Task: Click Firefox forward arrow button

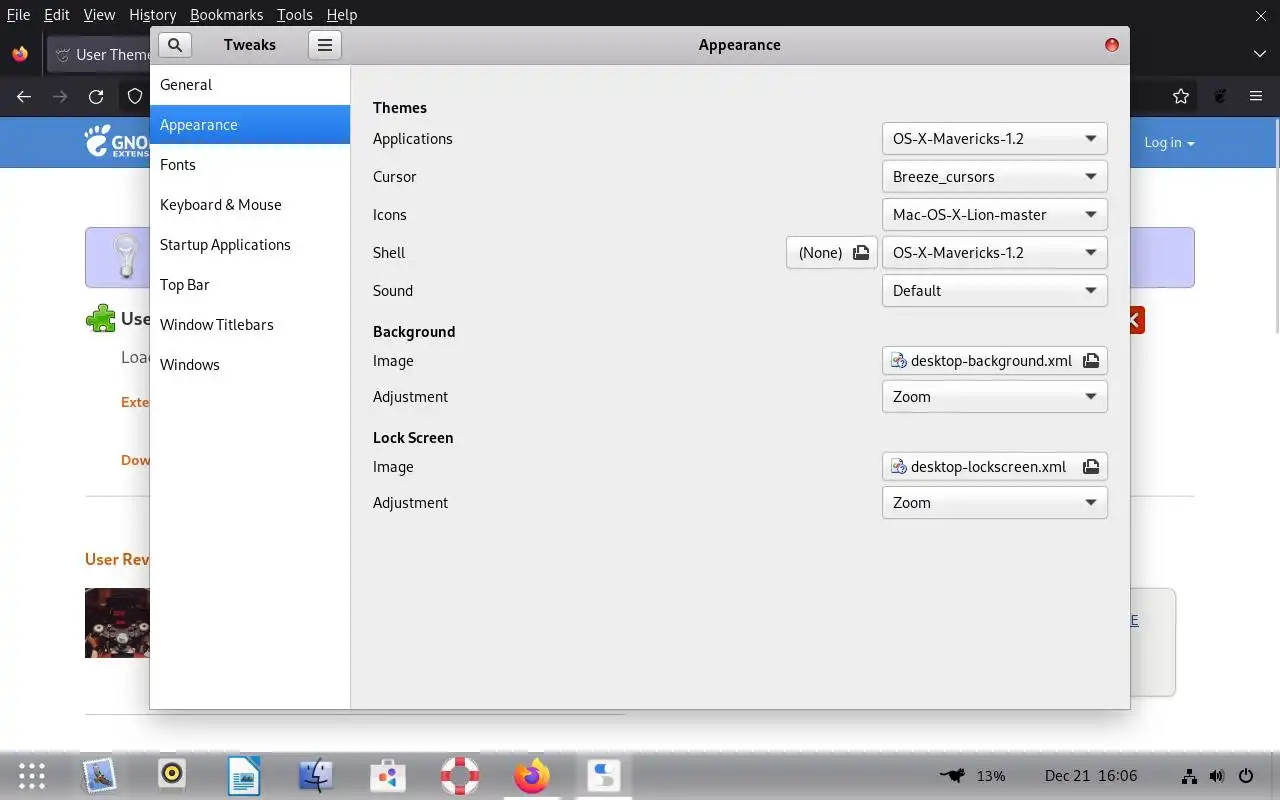Action: [x=60, y=97]
